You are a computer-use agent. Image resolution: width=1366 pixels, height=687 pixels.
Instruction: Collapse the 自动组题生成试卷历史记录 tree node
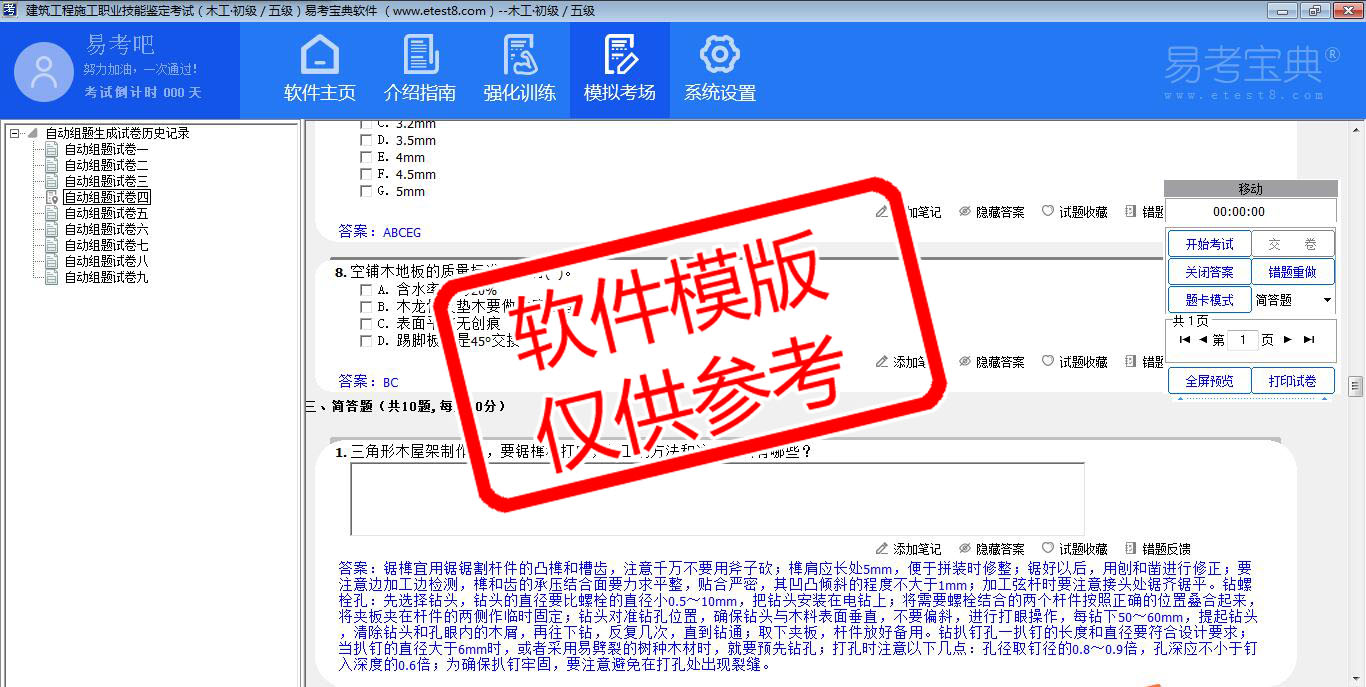pyautogui.click(x=14, y=133)
